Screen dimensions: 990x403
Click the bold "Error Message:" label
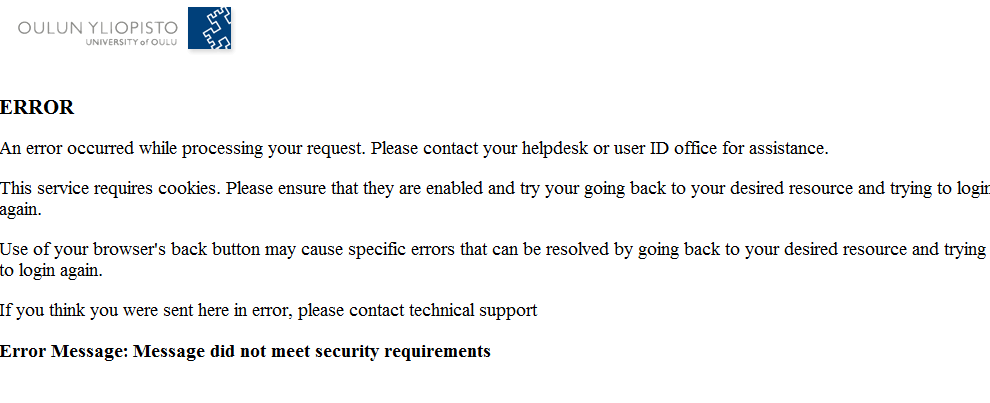pyautogui.click(x=63, y=351)
